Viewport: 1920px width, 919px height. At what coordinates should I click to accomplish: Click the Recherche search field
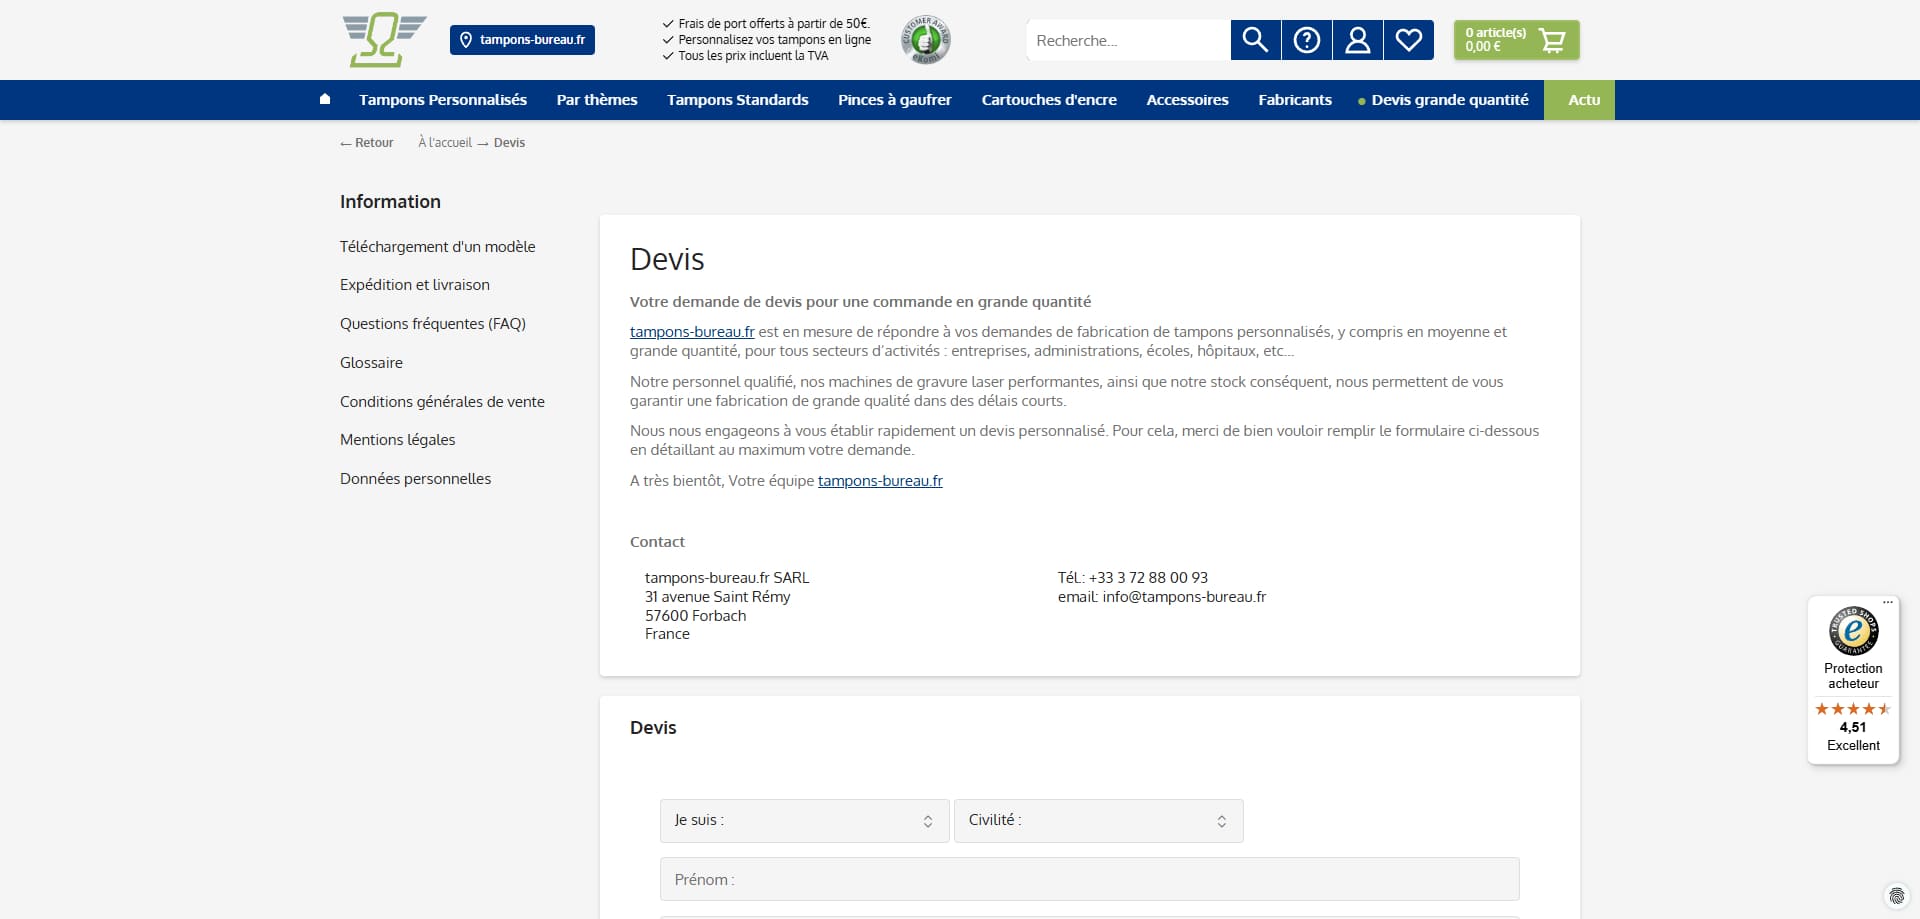[x=1128, y=40]
